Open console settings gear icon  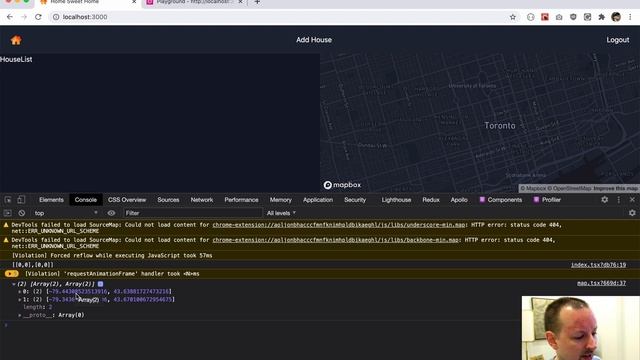coord(632,213)
